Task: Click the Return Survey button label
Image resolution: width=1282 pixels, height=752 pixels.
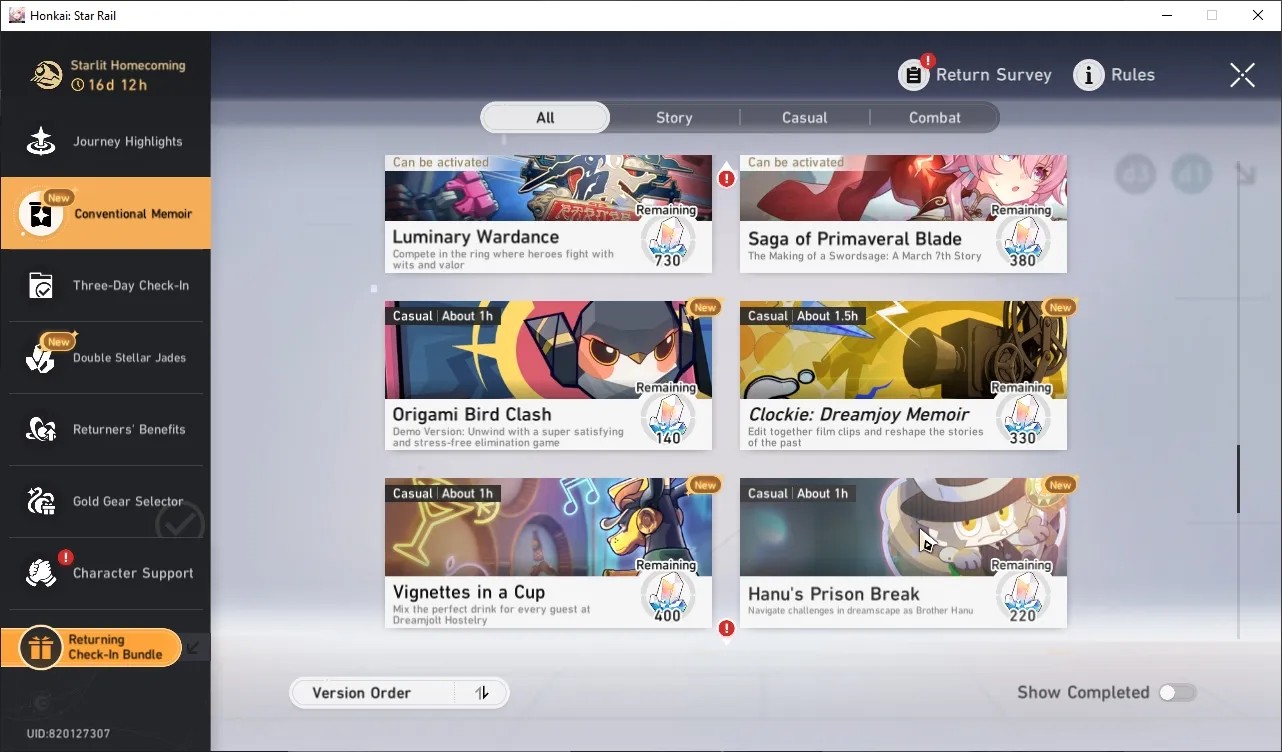Action: pyautogui.click(x=994, y=75)
